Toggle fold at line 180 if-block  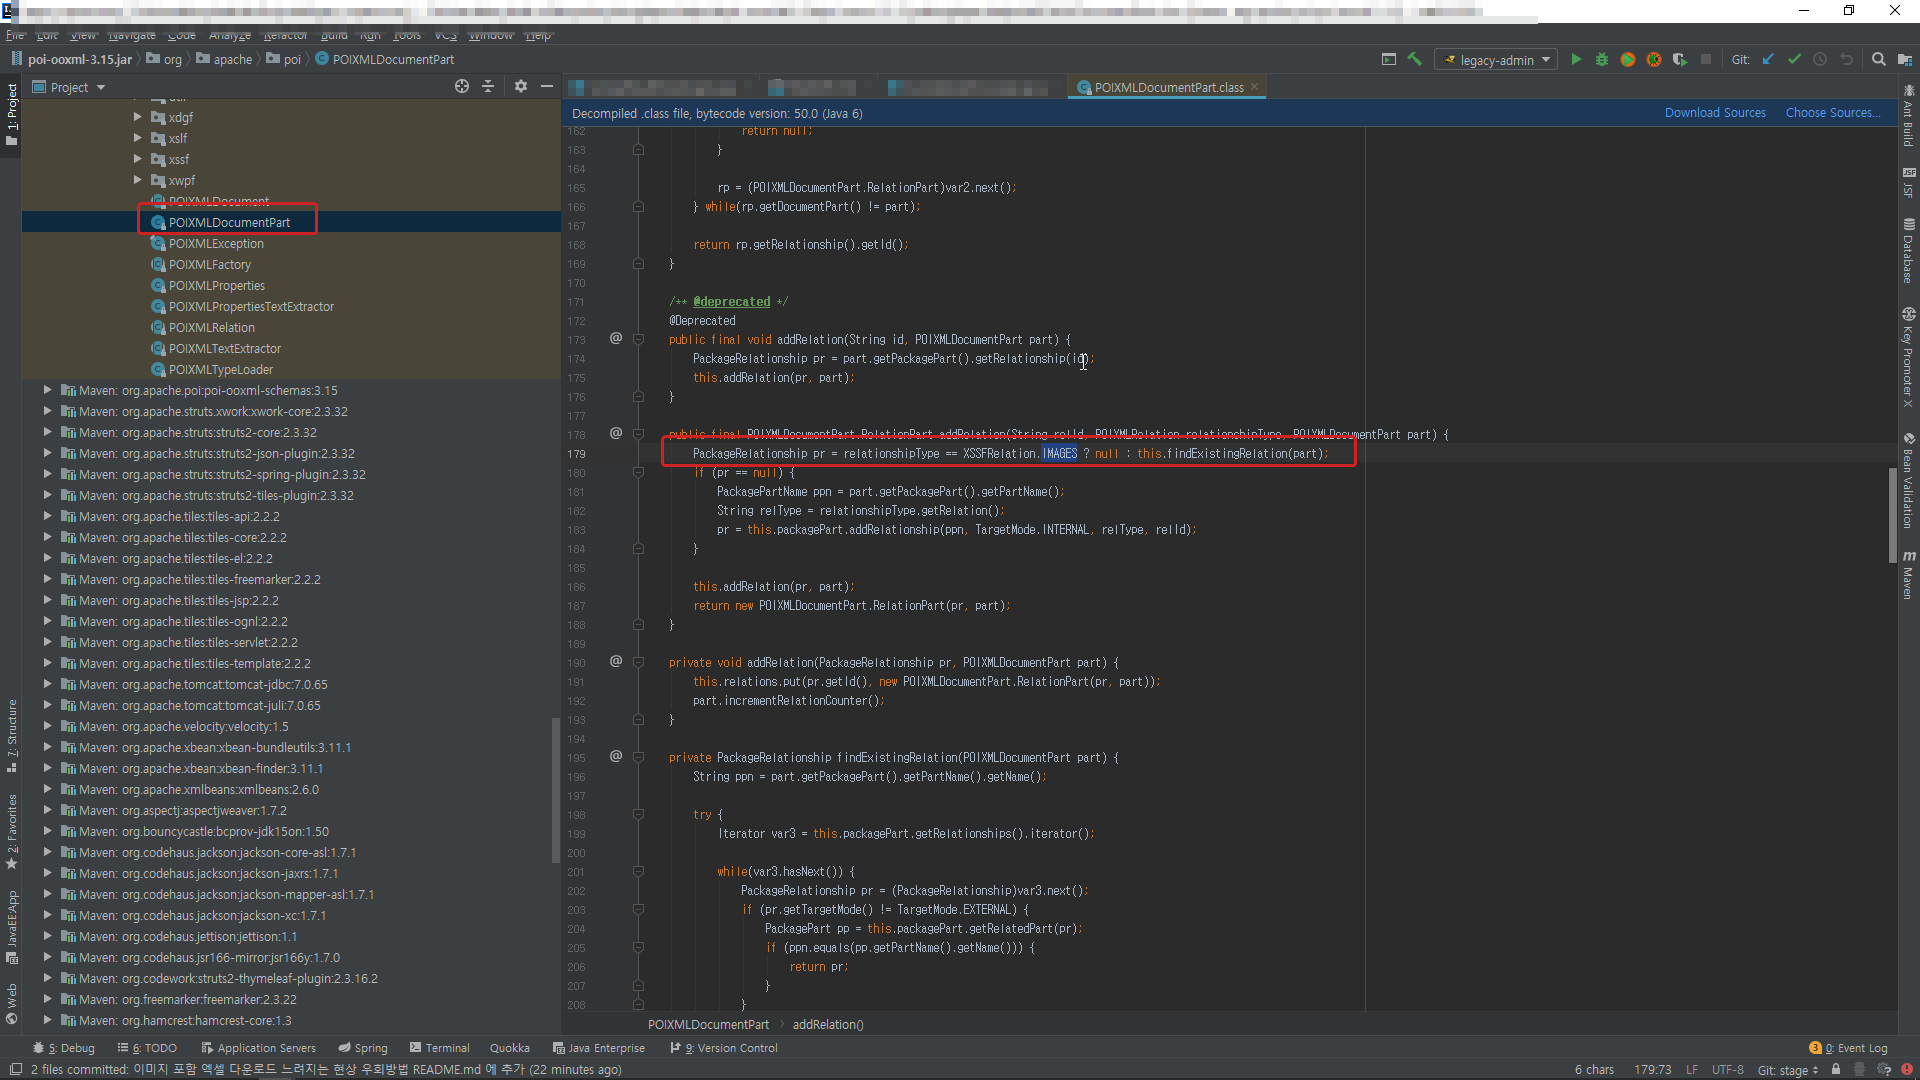pos(638,473)
